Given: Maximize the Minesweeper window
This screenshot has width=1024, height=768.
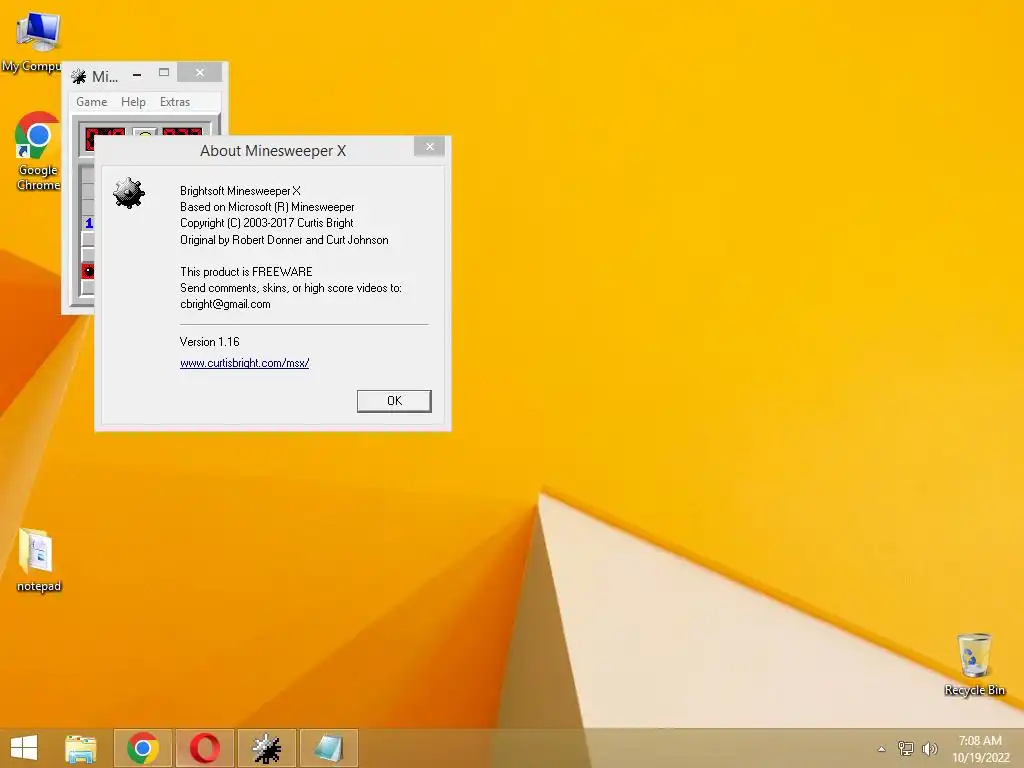Looking at the screenshot, I should point(164,73).
